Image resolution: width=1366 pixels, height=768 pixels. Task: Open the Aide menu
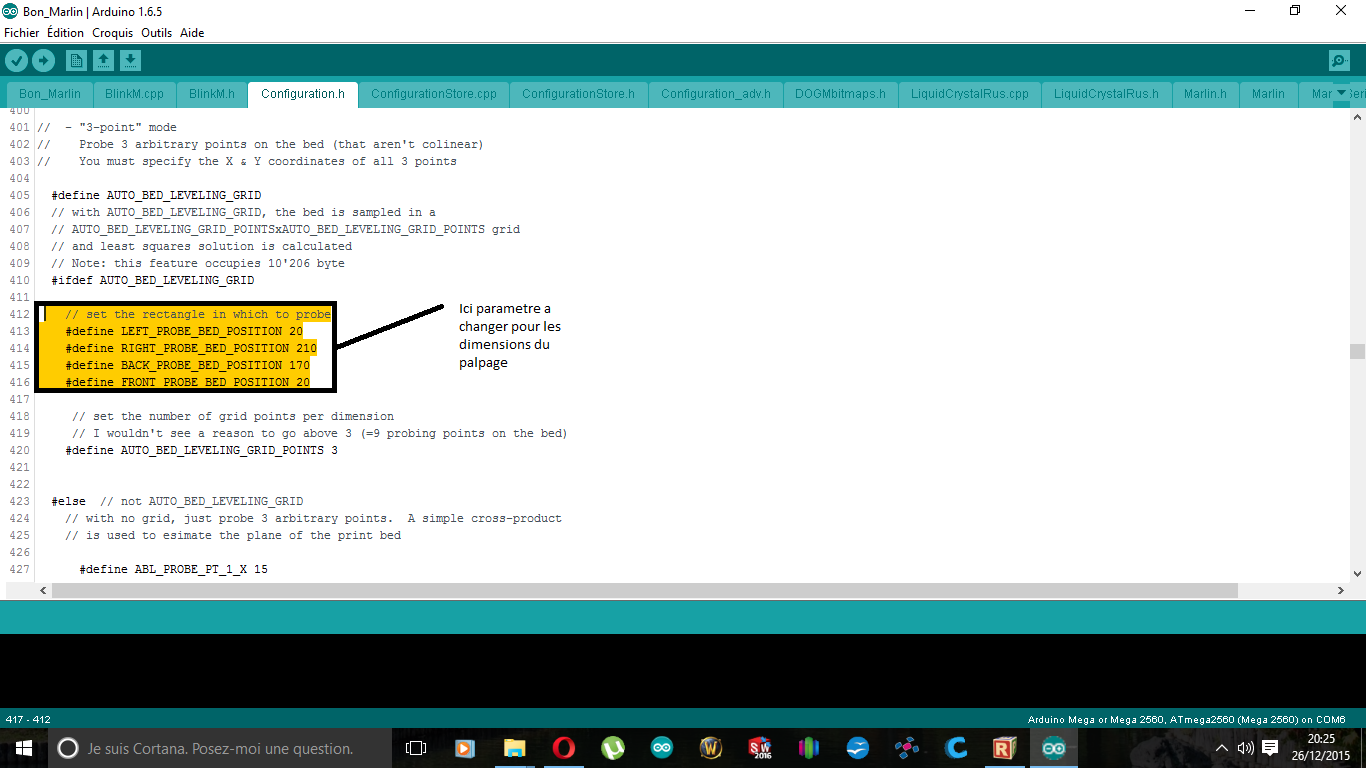click(x=192, y=33)
